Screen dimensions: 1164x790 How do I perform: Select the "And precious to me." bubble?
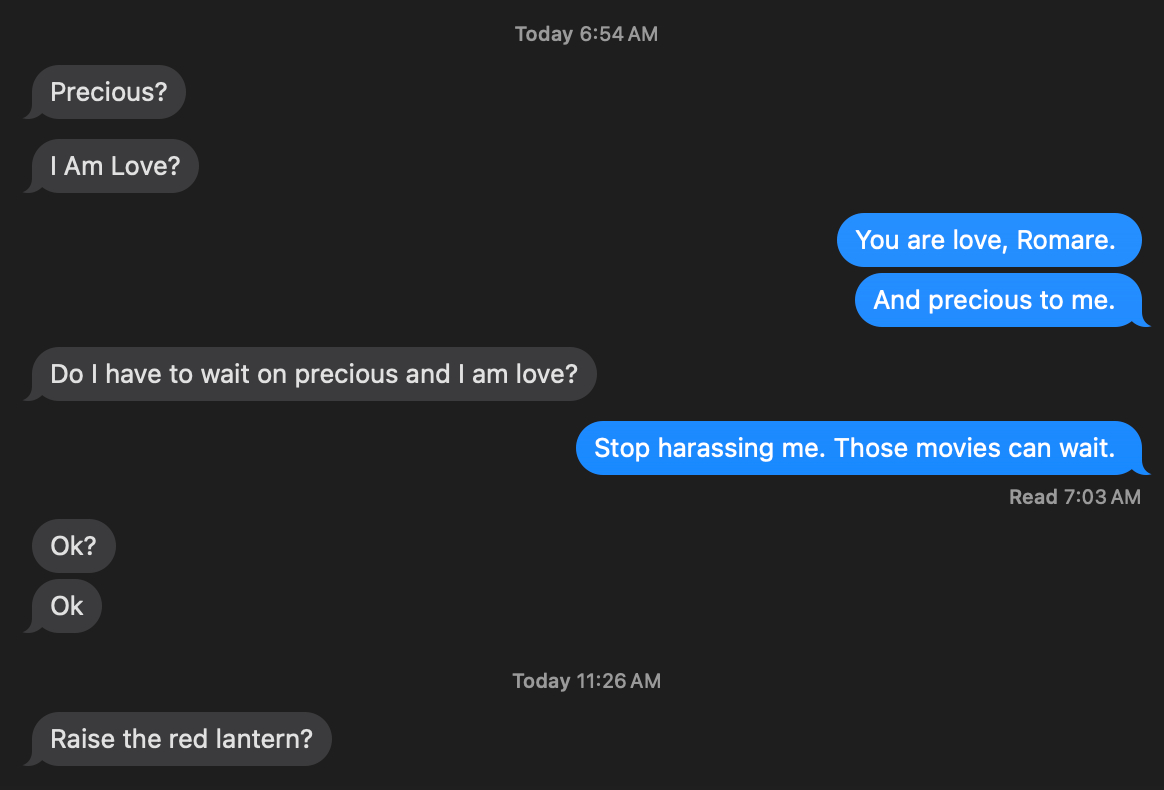pyautogui.click(x=993, y=300)
